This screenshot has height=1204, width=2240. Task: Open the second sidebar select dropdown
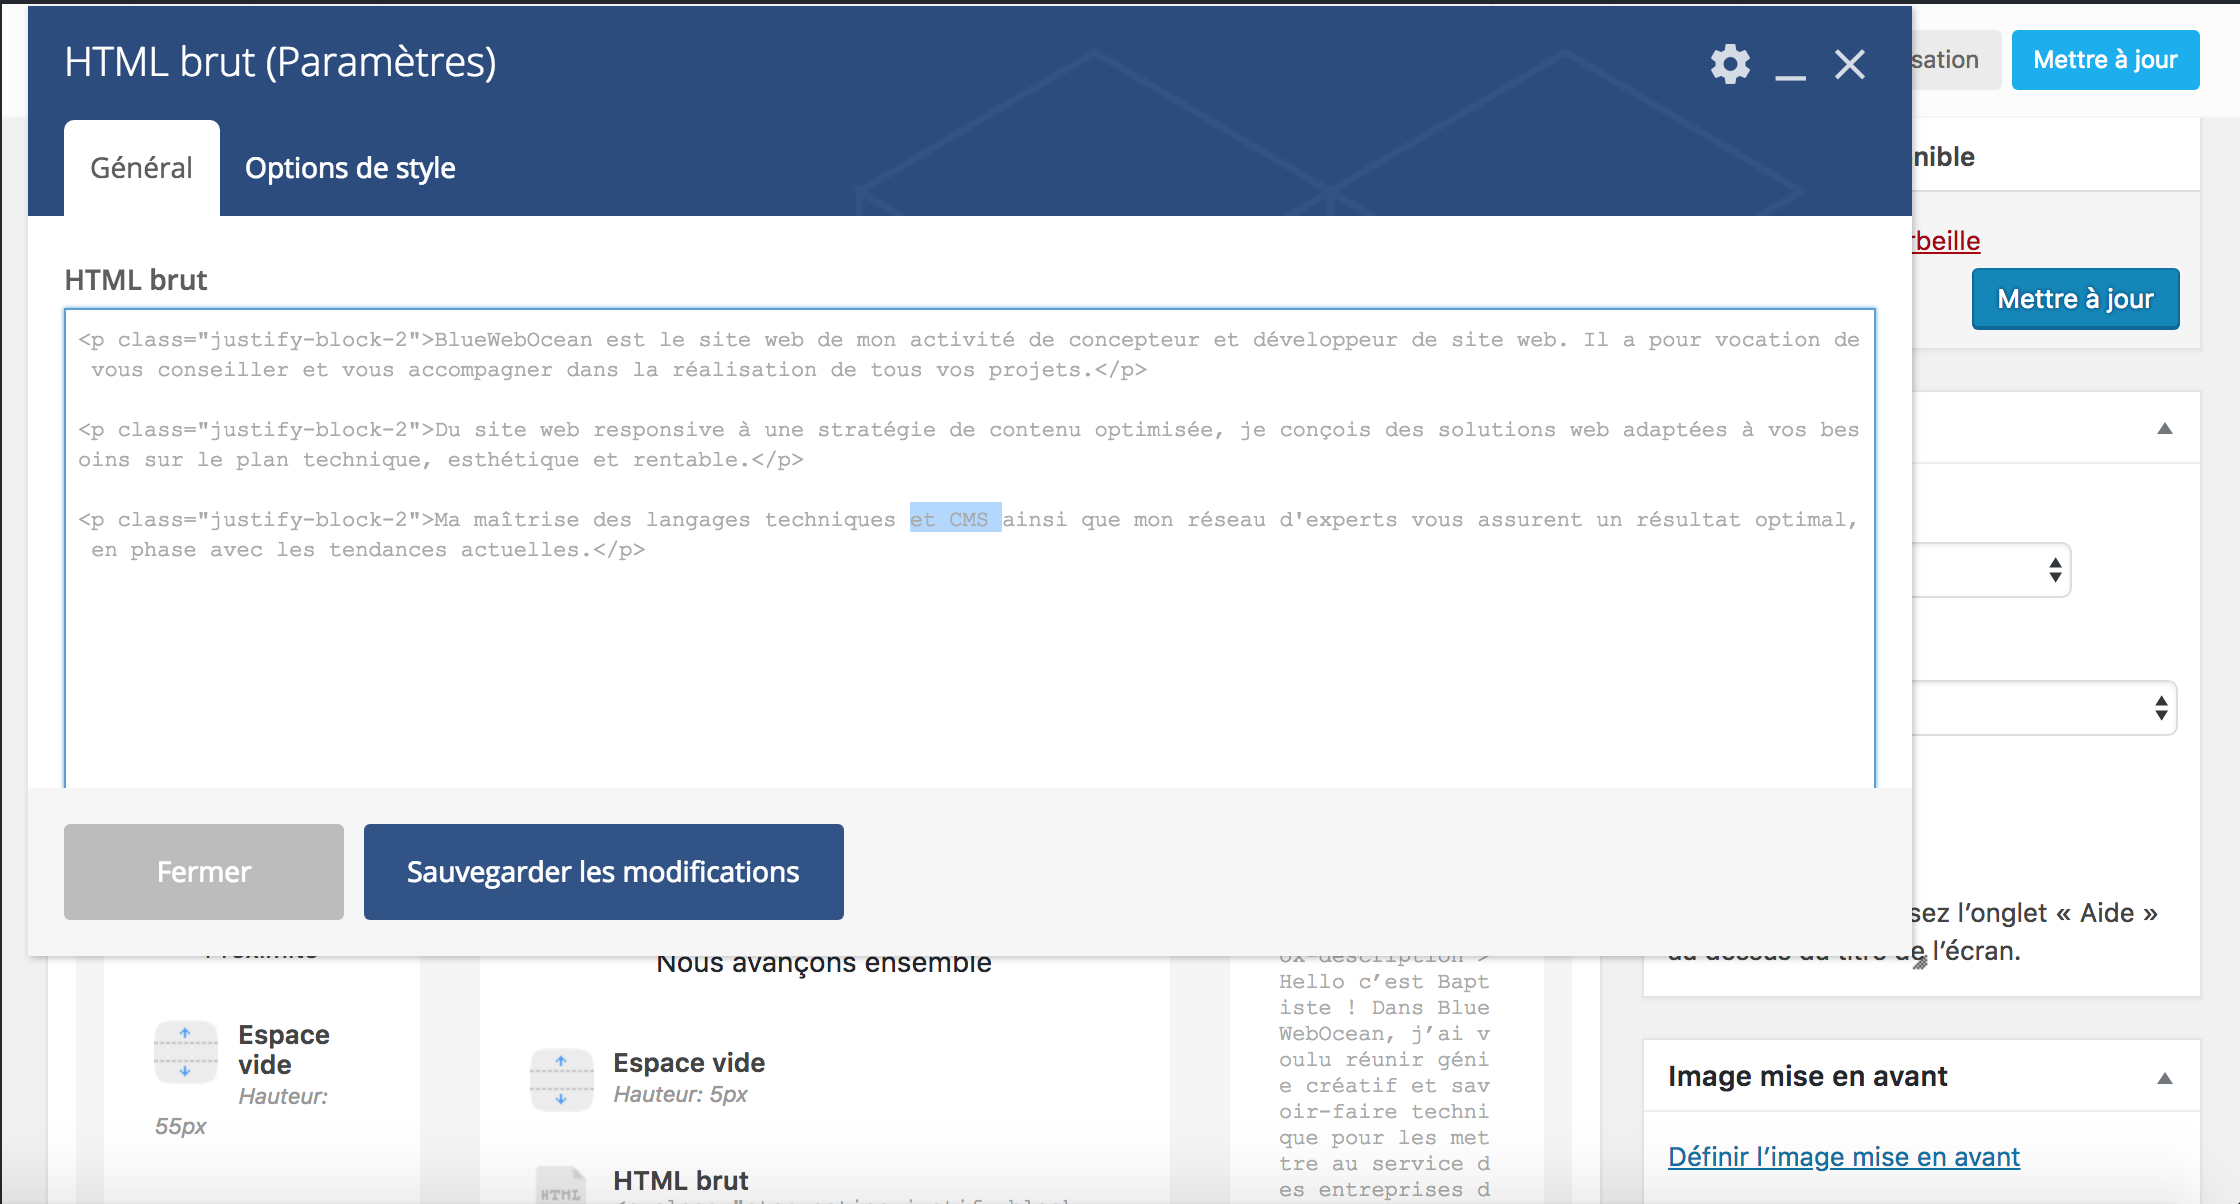click(x=2040, y=708)
